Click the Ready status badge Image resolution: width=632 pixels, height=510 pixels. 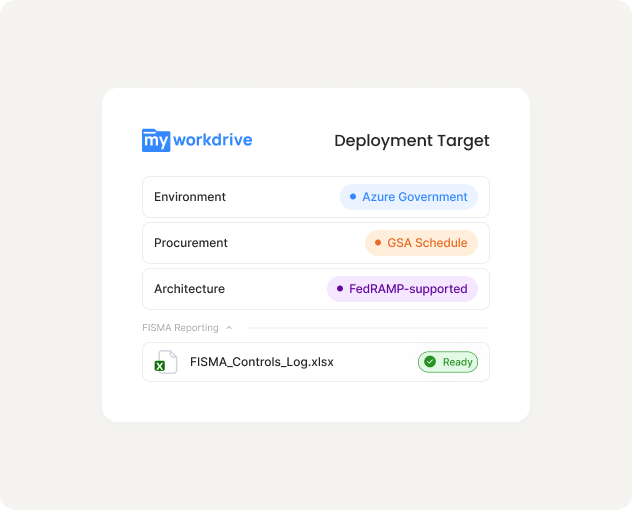(448, 362)
